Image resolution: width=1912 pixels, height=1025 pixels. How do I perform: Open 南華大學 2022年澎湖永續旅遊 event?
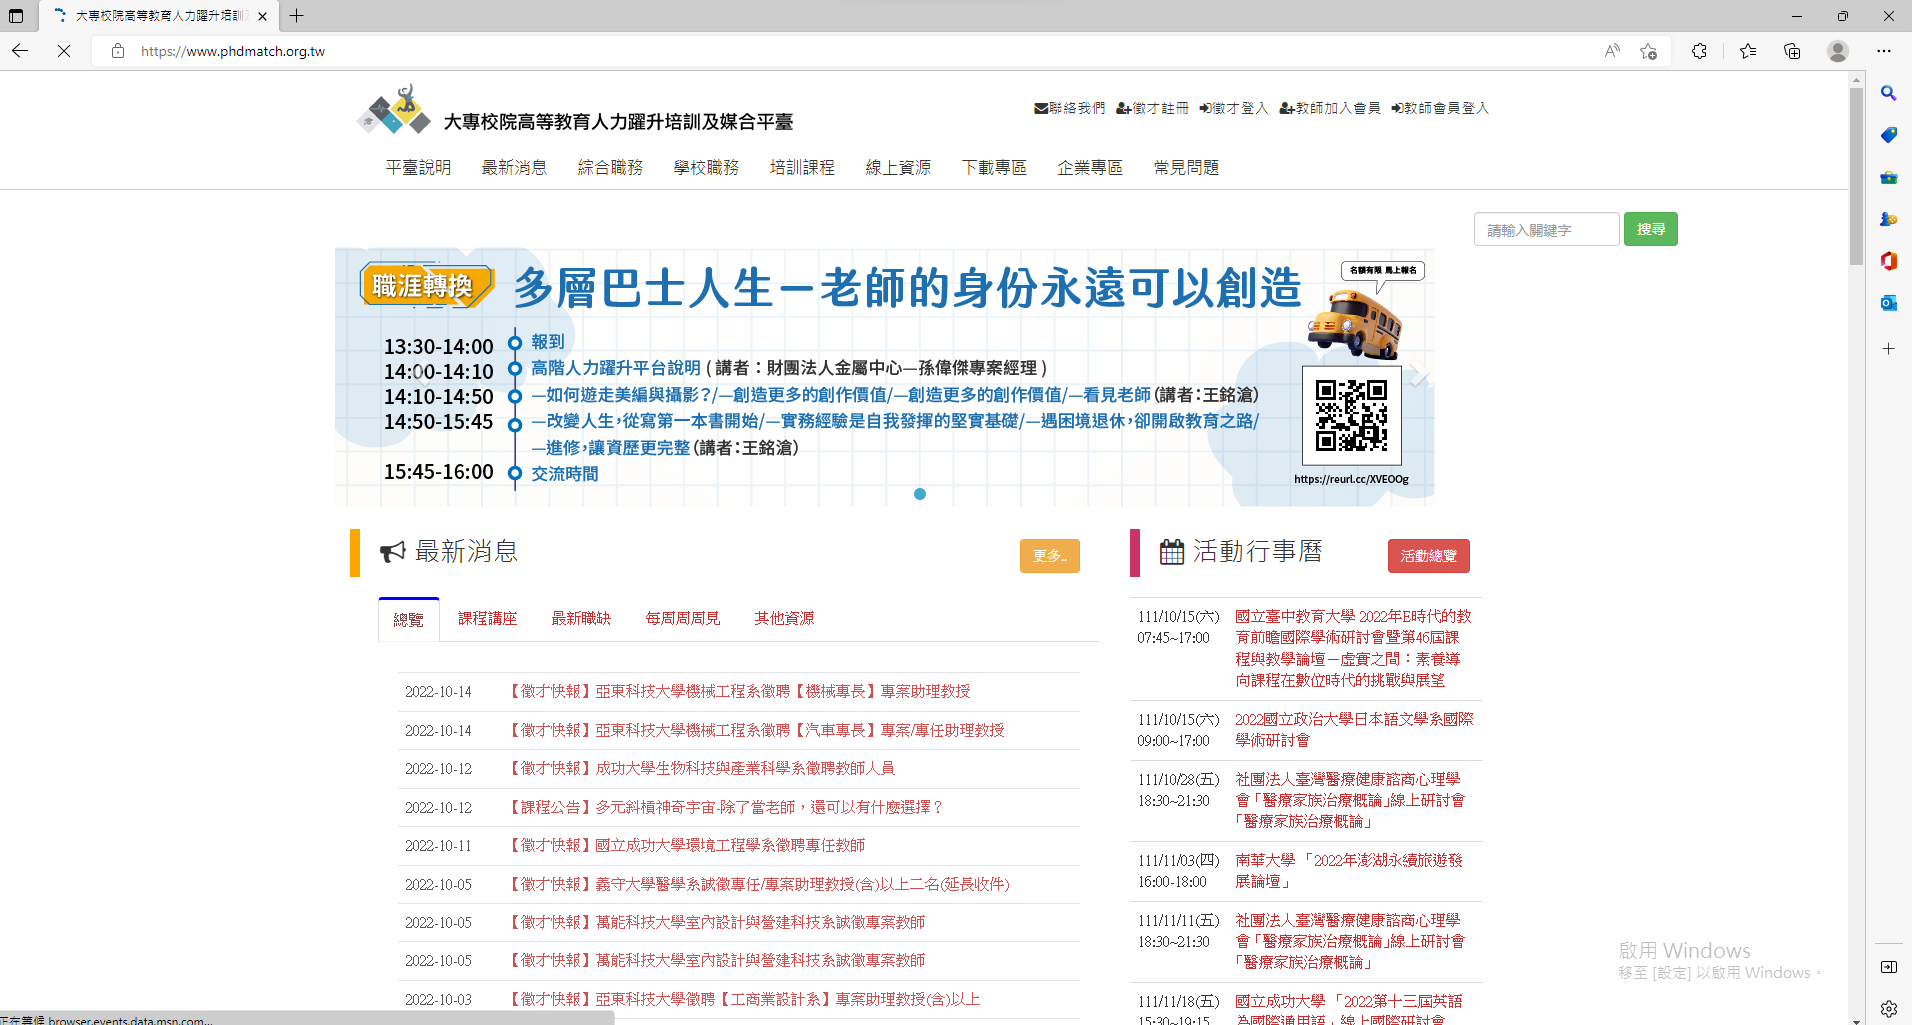[x=1349, y=870]
